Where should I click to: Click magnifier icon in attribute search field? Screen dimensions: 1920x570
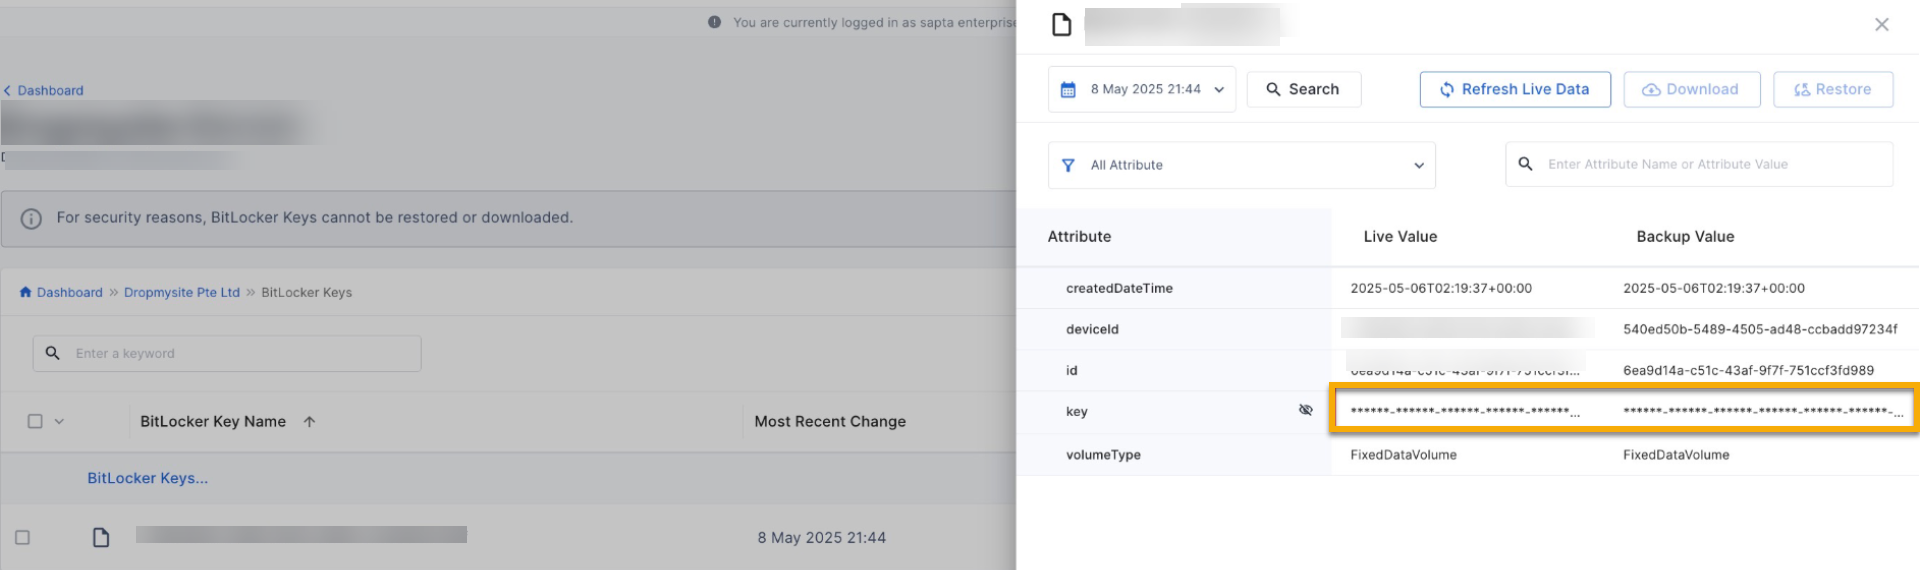[x=1525, y=164]
